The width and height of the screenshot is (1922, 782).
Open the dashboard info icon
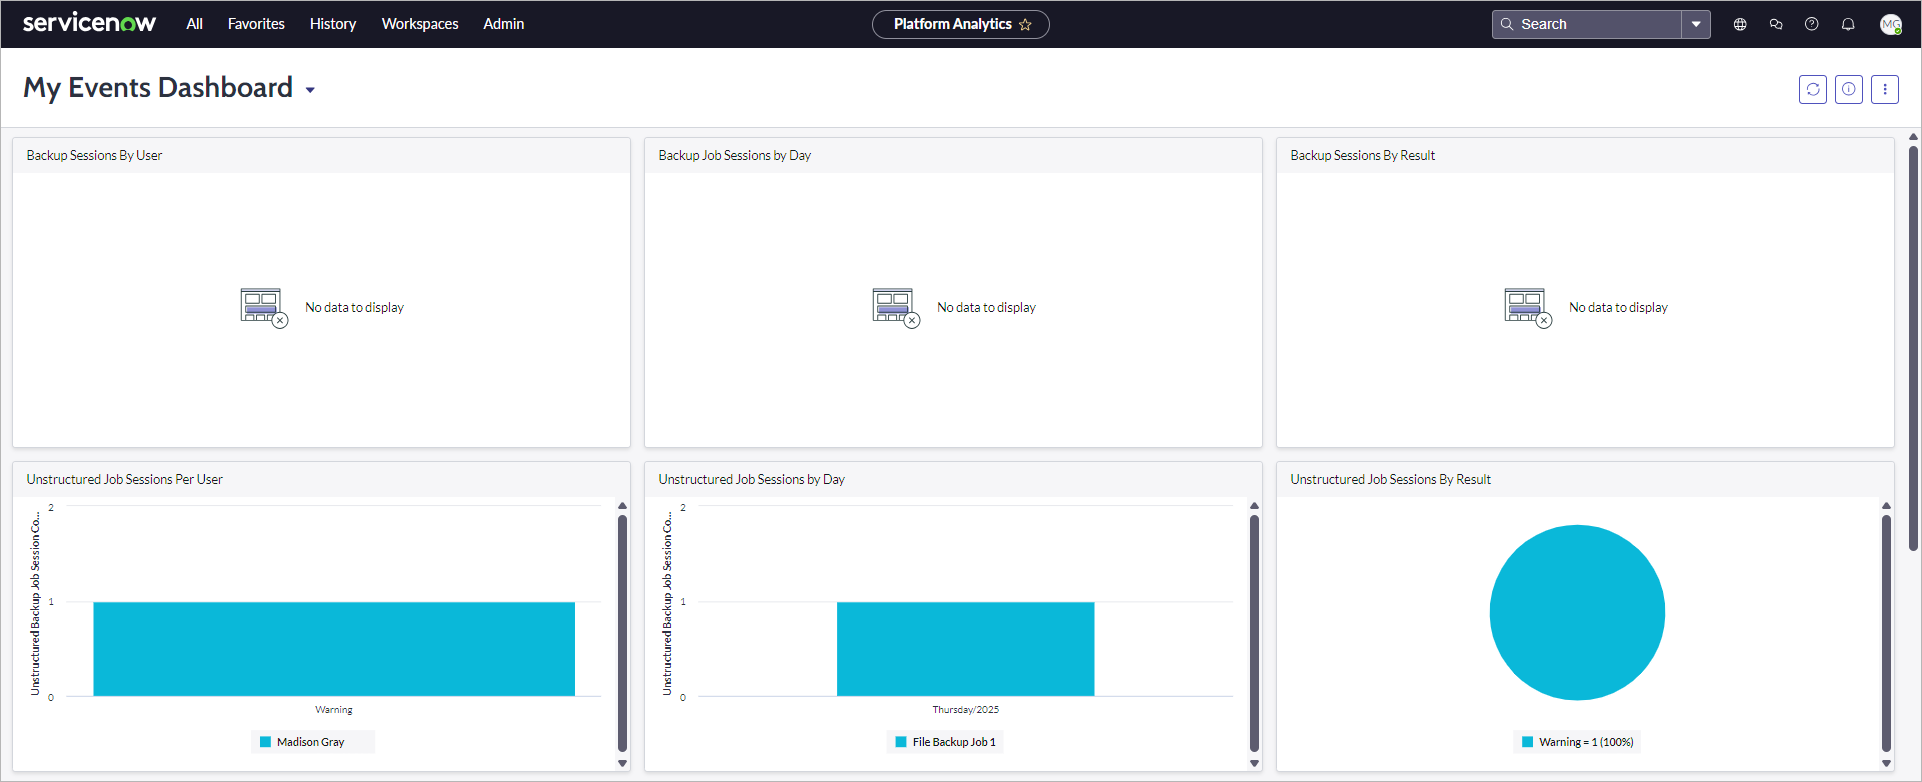click(1848, 89)
